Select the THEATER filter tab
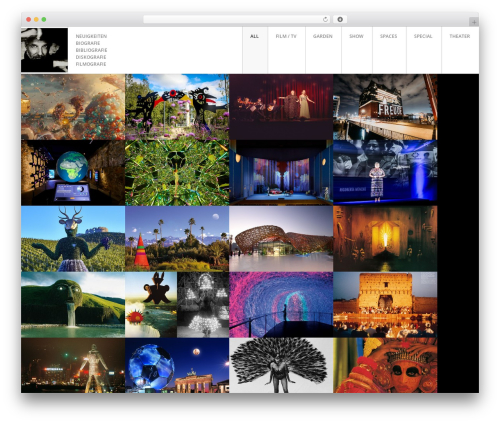500x423 pixels. coord(460,50)
